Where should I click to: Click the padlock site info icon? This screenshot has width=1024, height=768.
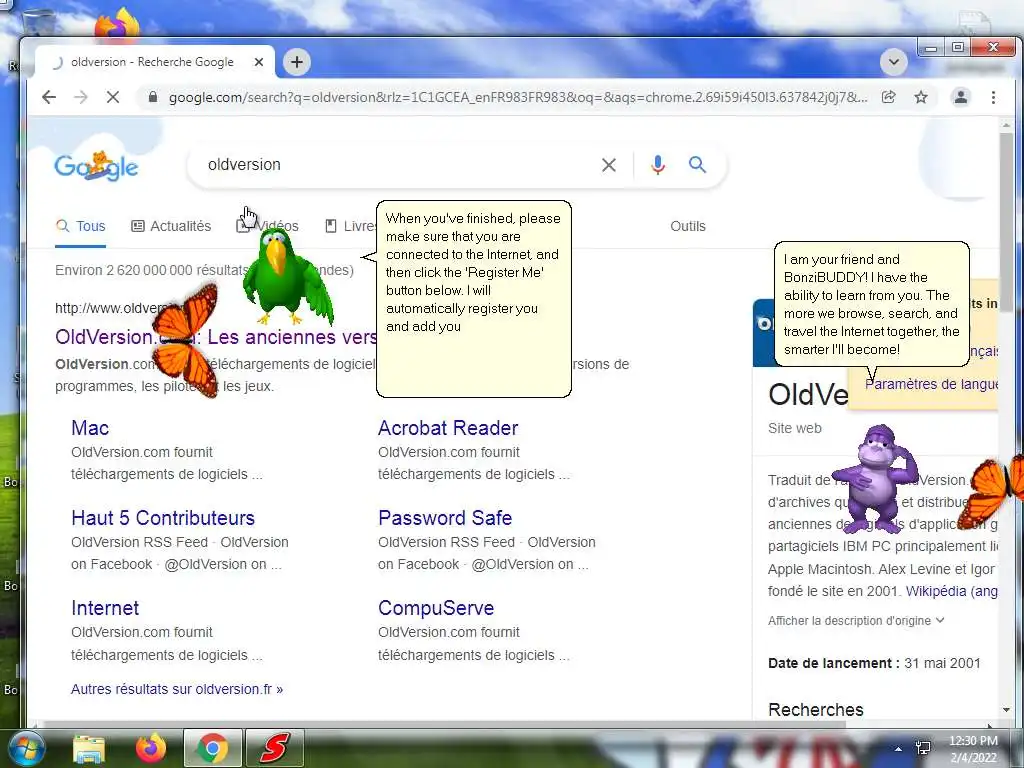pyautogui.click(x=153, y=97)
